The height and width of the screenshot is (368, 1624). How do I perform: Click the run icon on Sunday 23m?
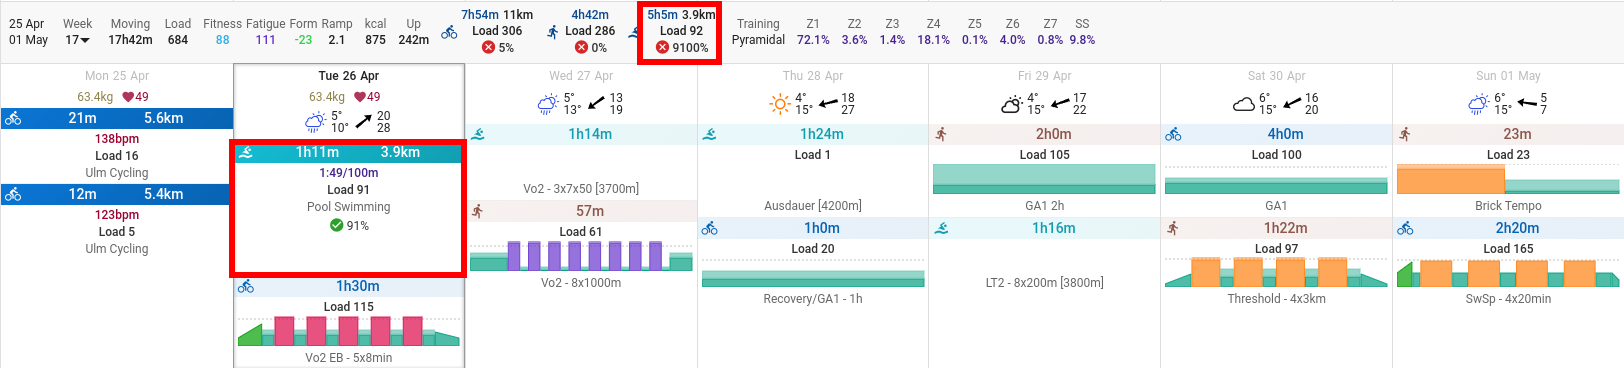tap(1405, 134)
